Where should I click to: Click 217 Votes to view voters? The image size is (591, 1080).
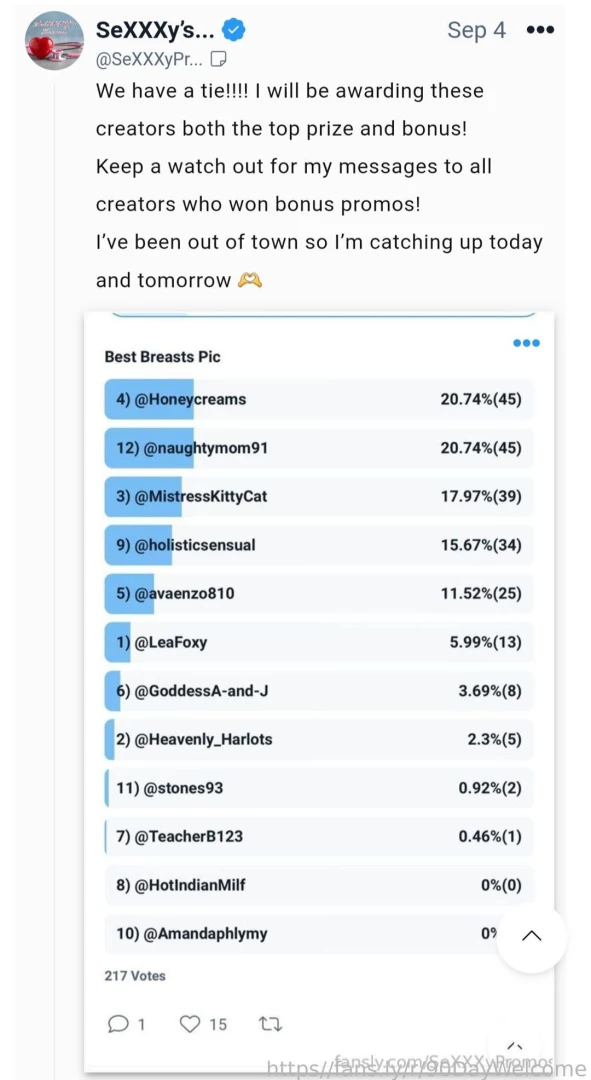coord(134,975)
